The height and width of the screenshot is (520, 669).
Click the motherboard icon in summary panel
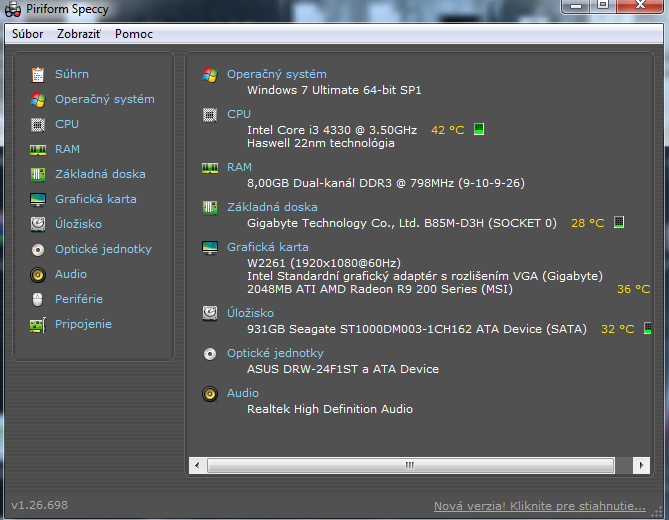[x=209, y=208]
